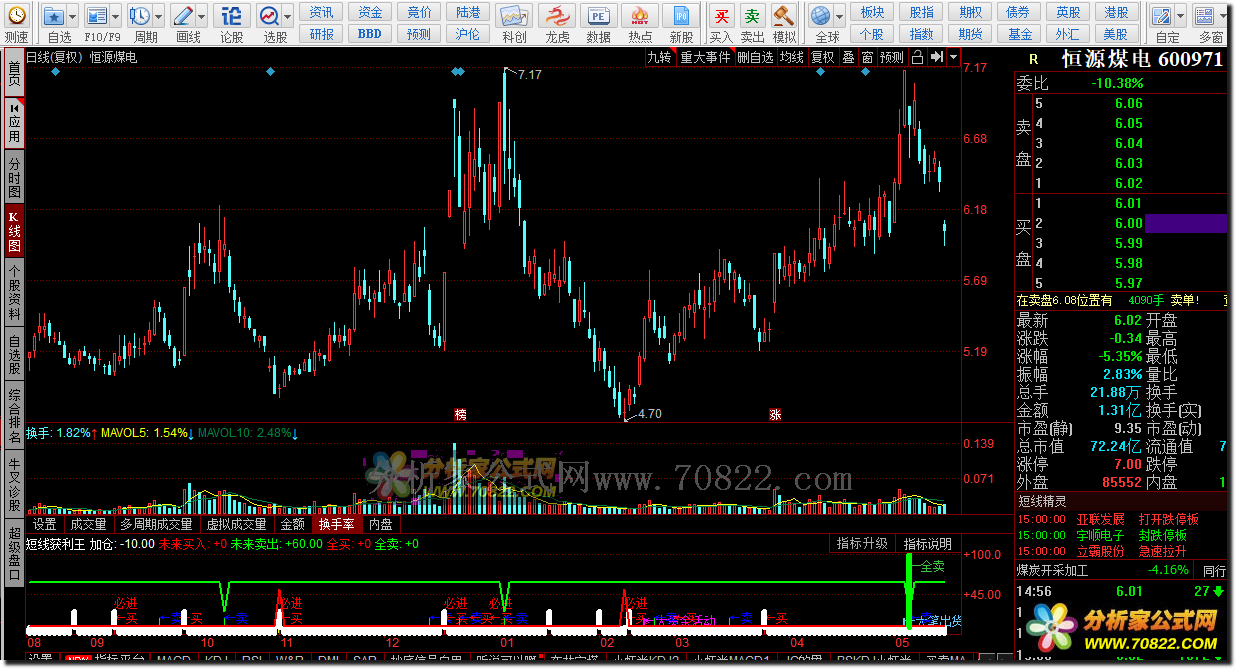
Task: Click the 亚联发展 alert entry
Action: tap(1100, 519)
